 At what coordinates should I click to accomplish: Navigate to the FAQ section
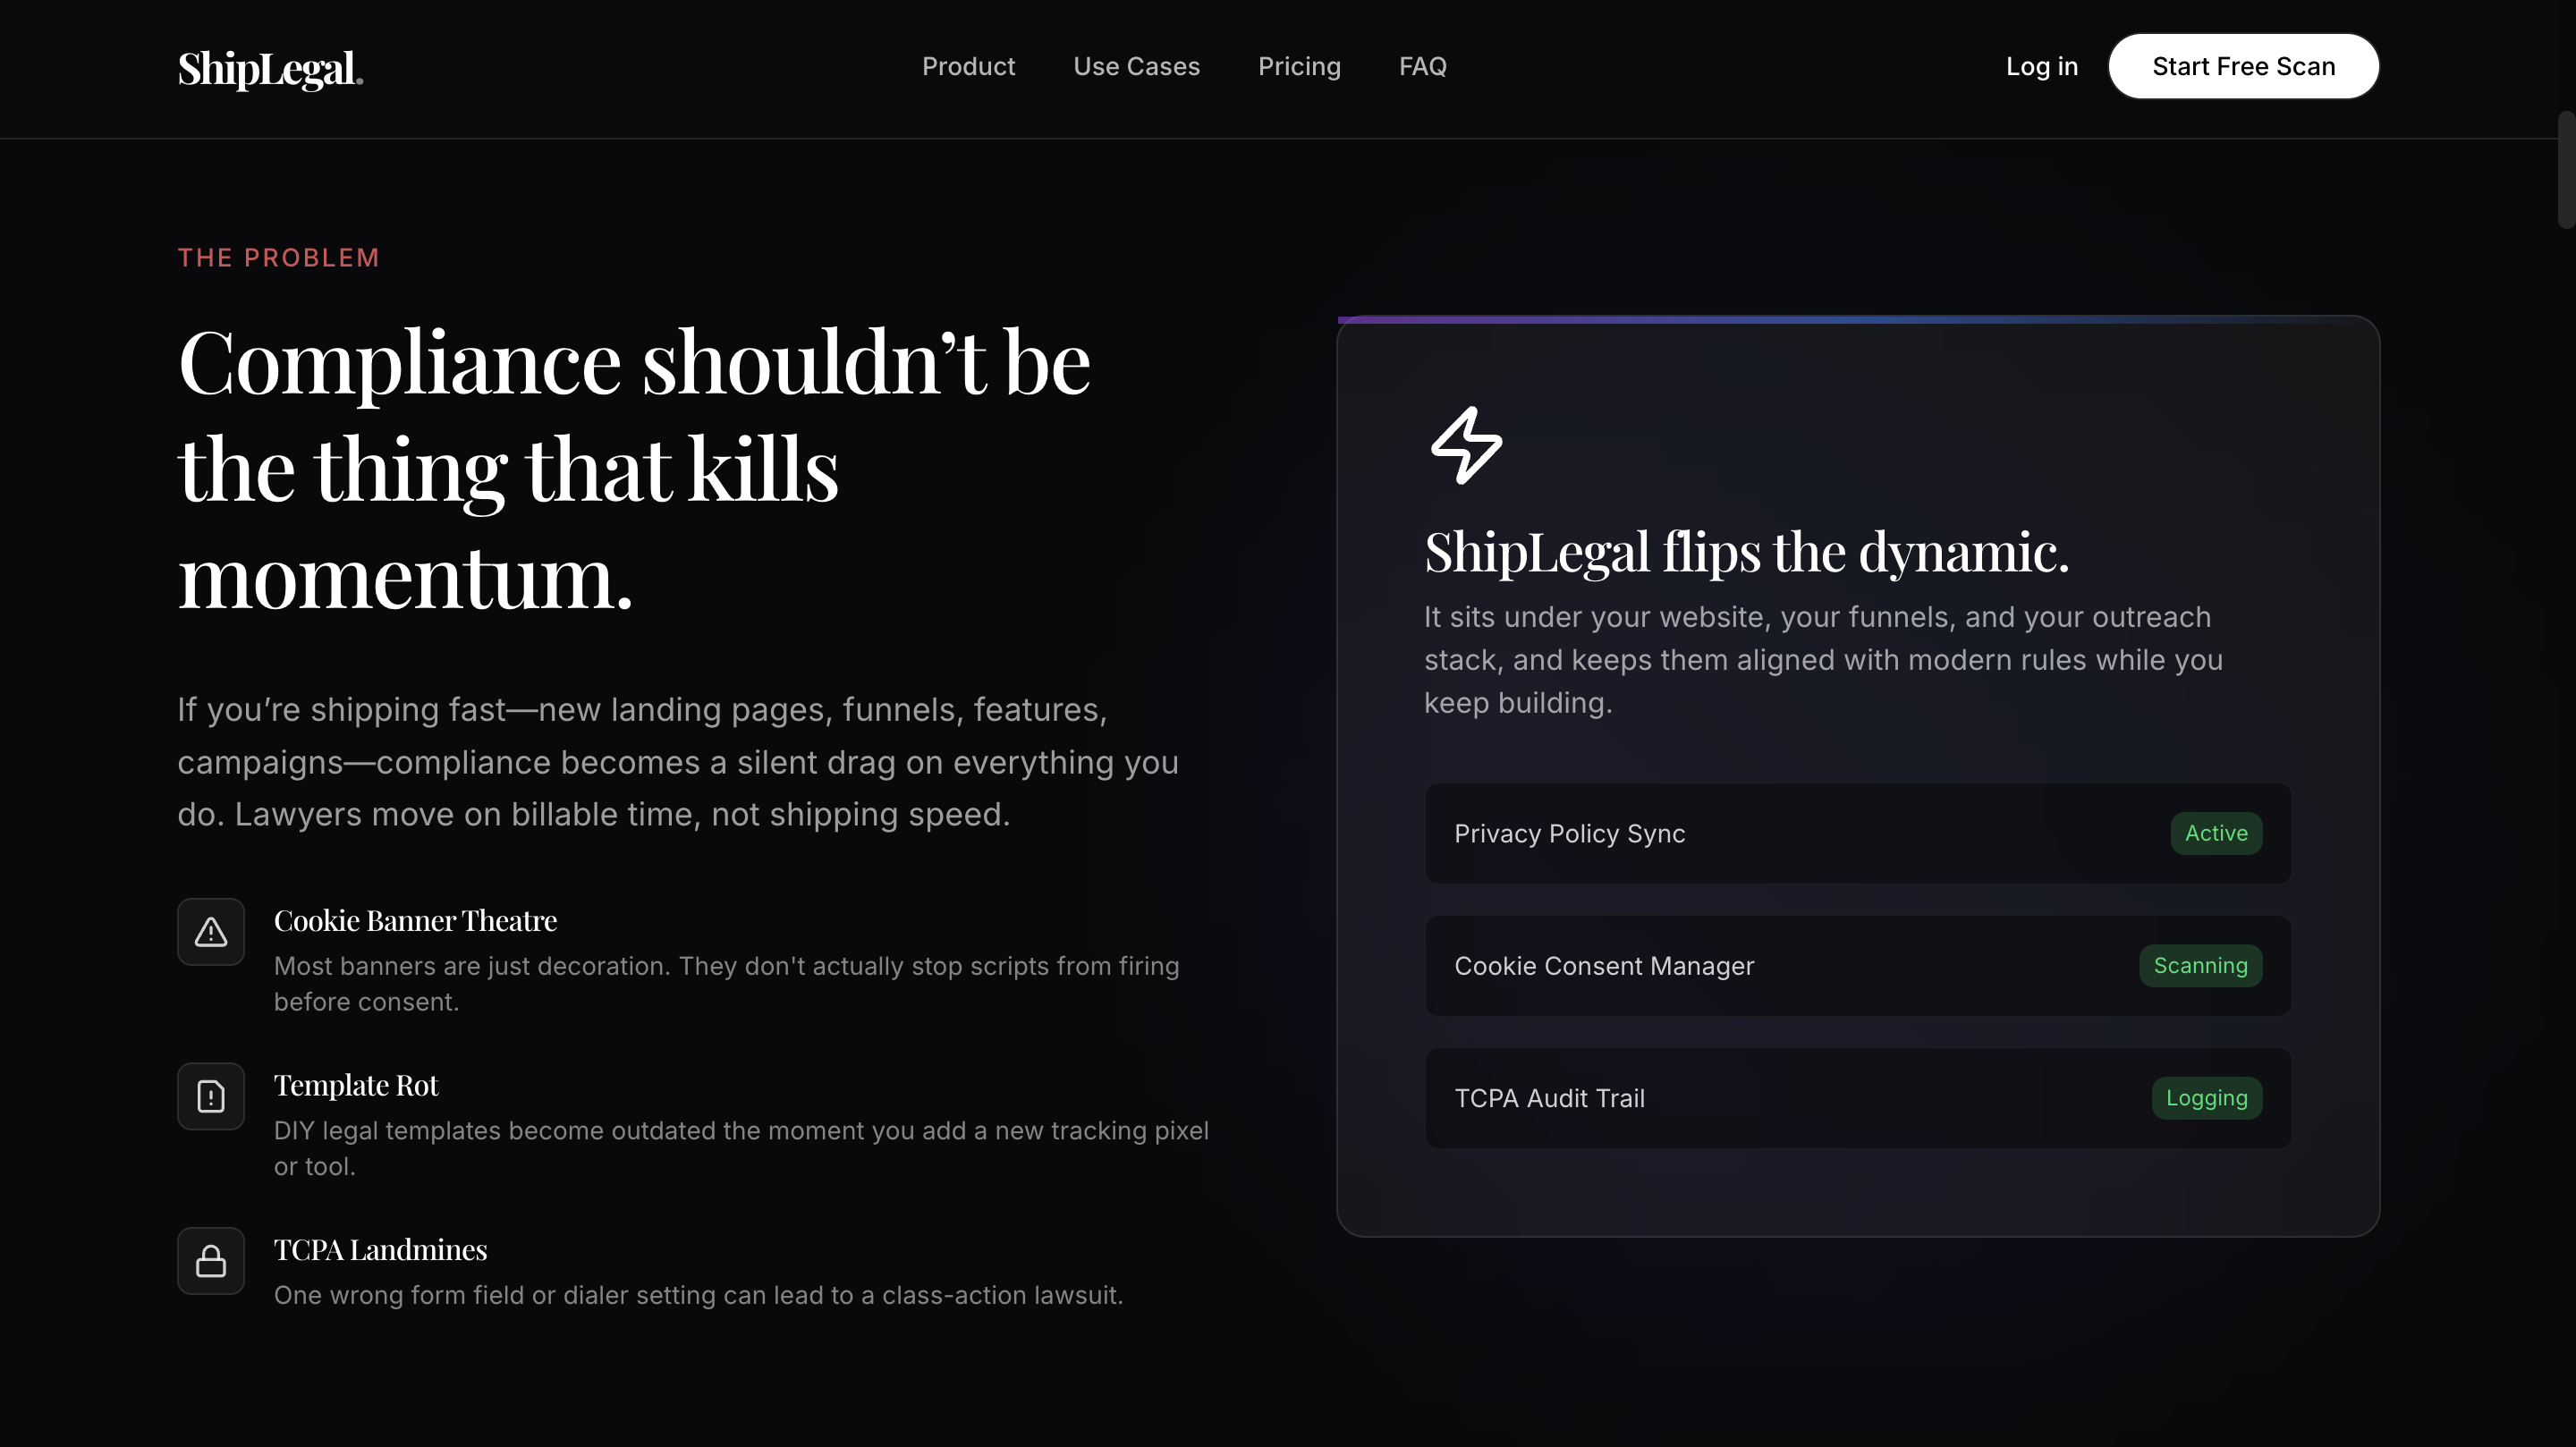click(x=1422, y=66)
